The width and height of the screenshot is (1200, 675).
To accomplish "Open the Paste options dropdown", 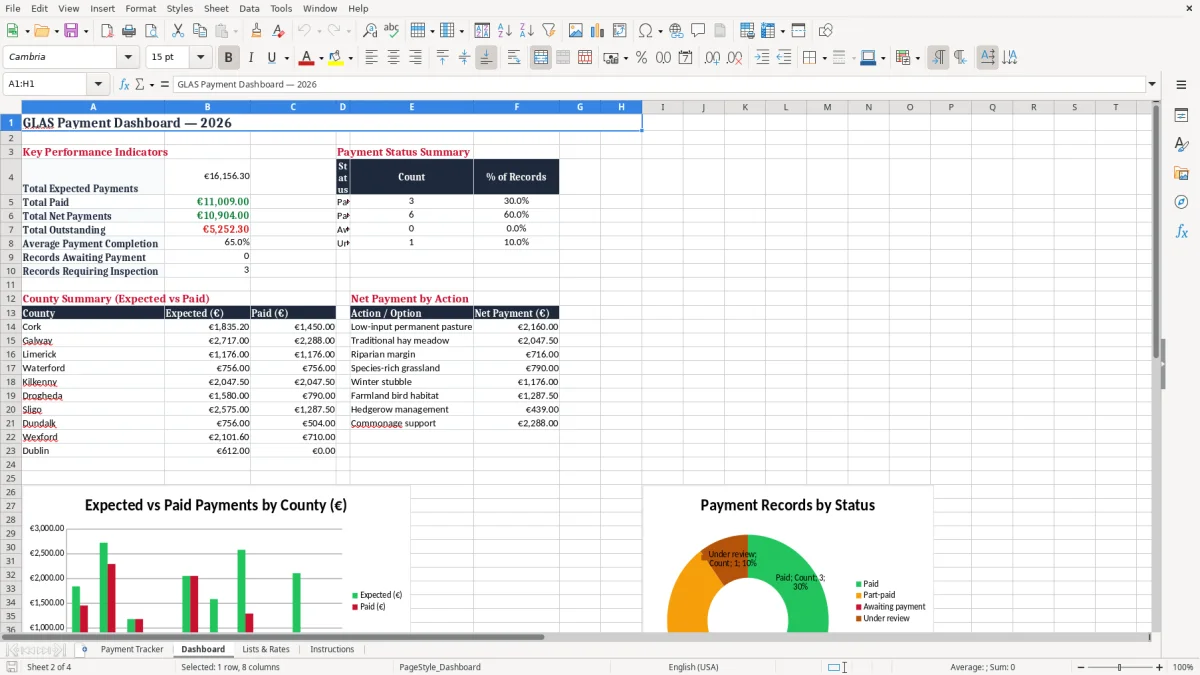I will (x=235, y=31).
